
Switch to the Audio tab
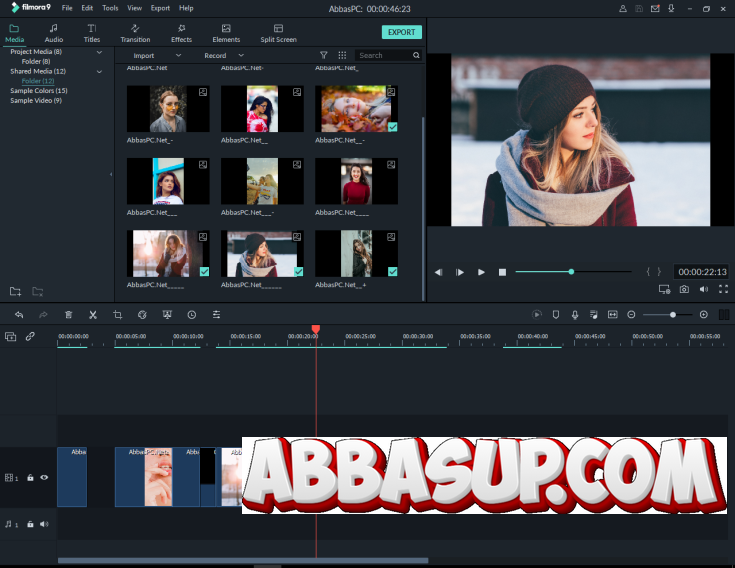coord(54,33)
